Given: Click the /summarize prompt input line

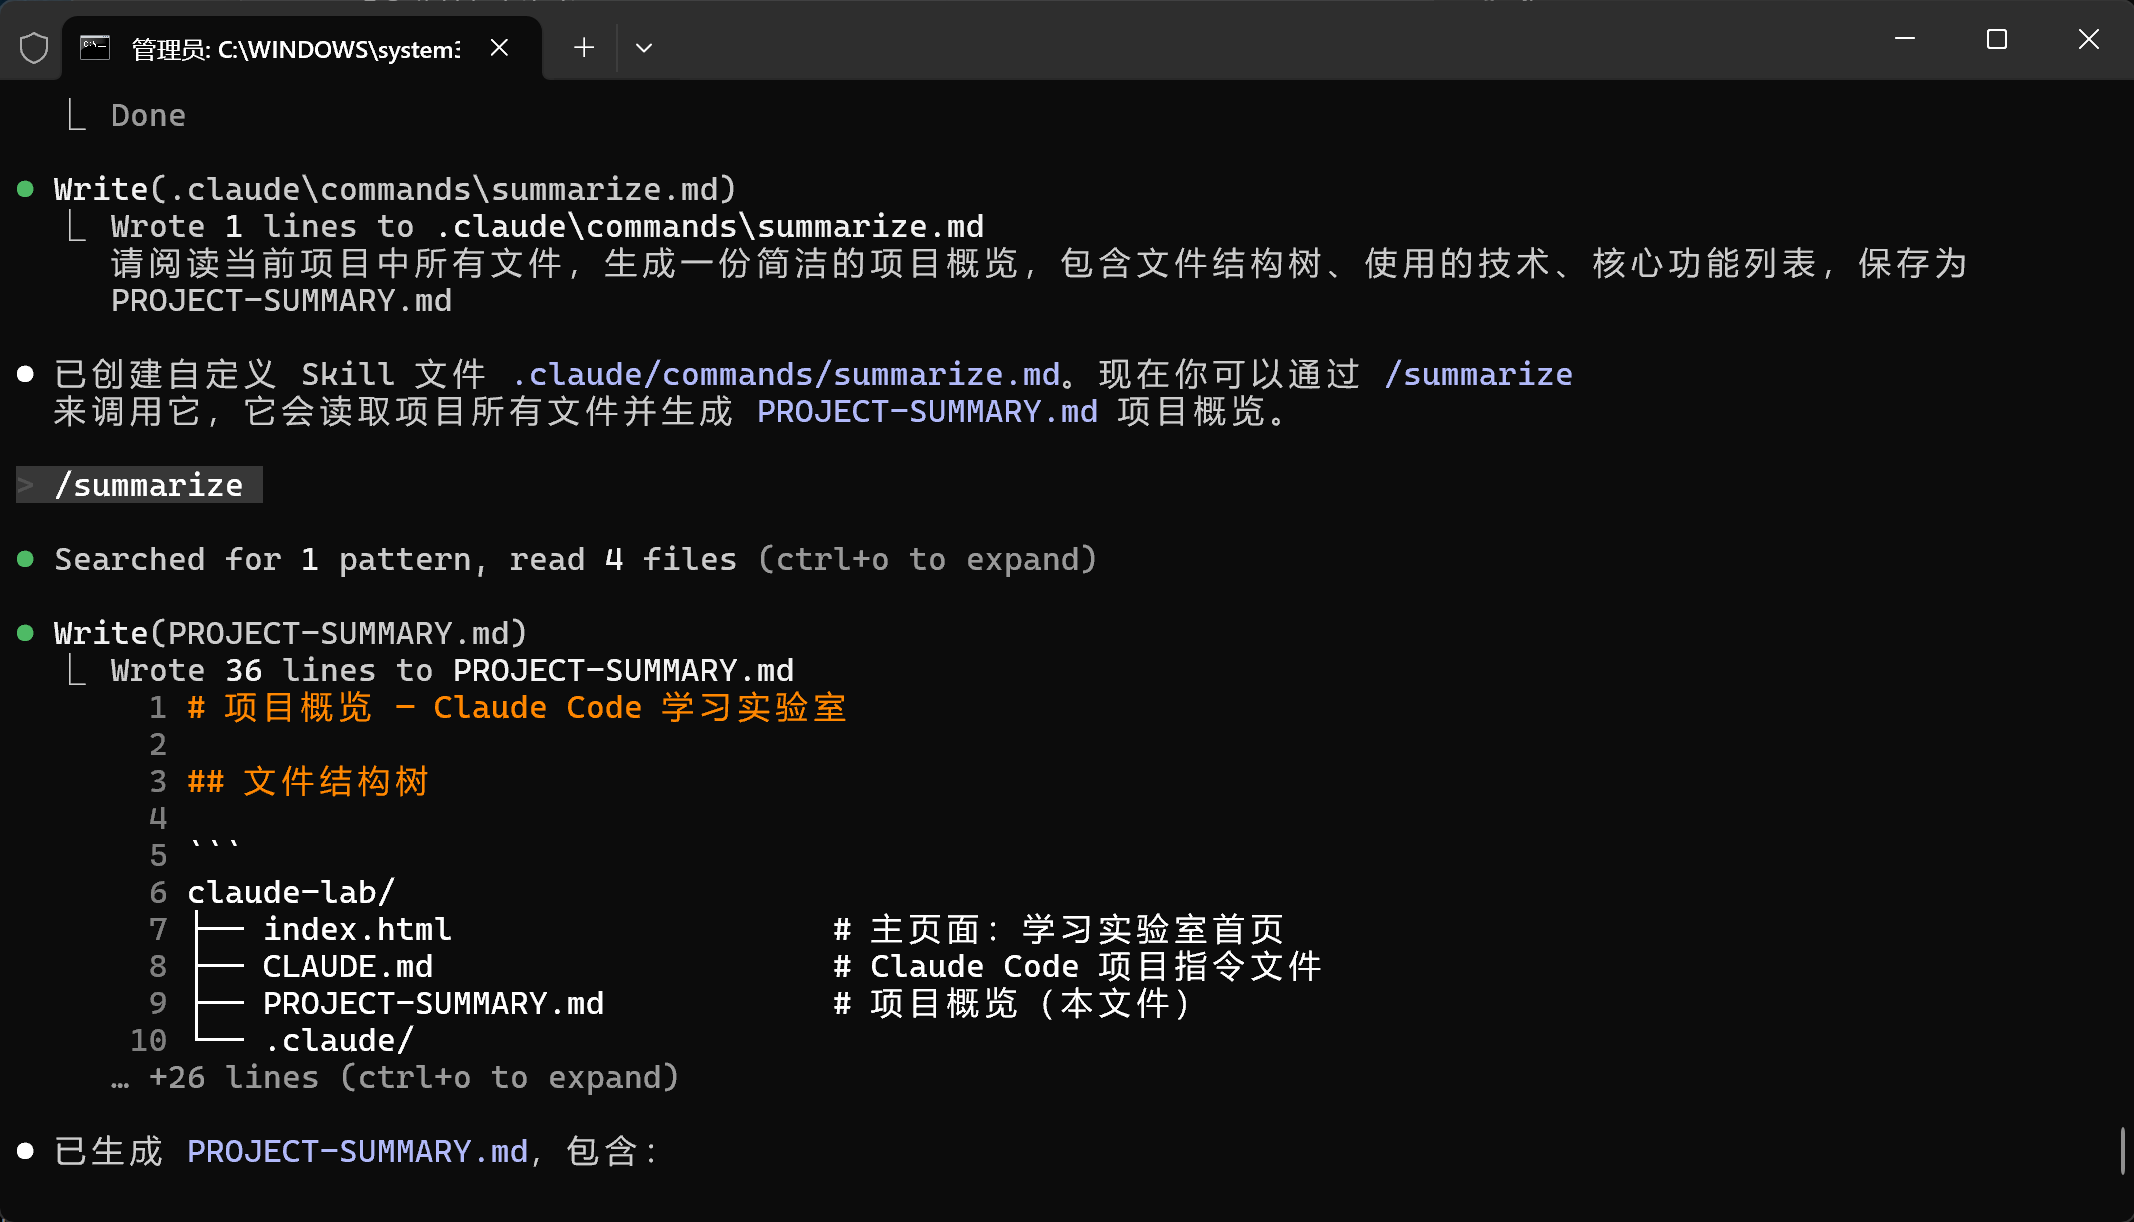Looking at the screenshot, I should 139,485.
